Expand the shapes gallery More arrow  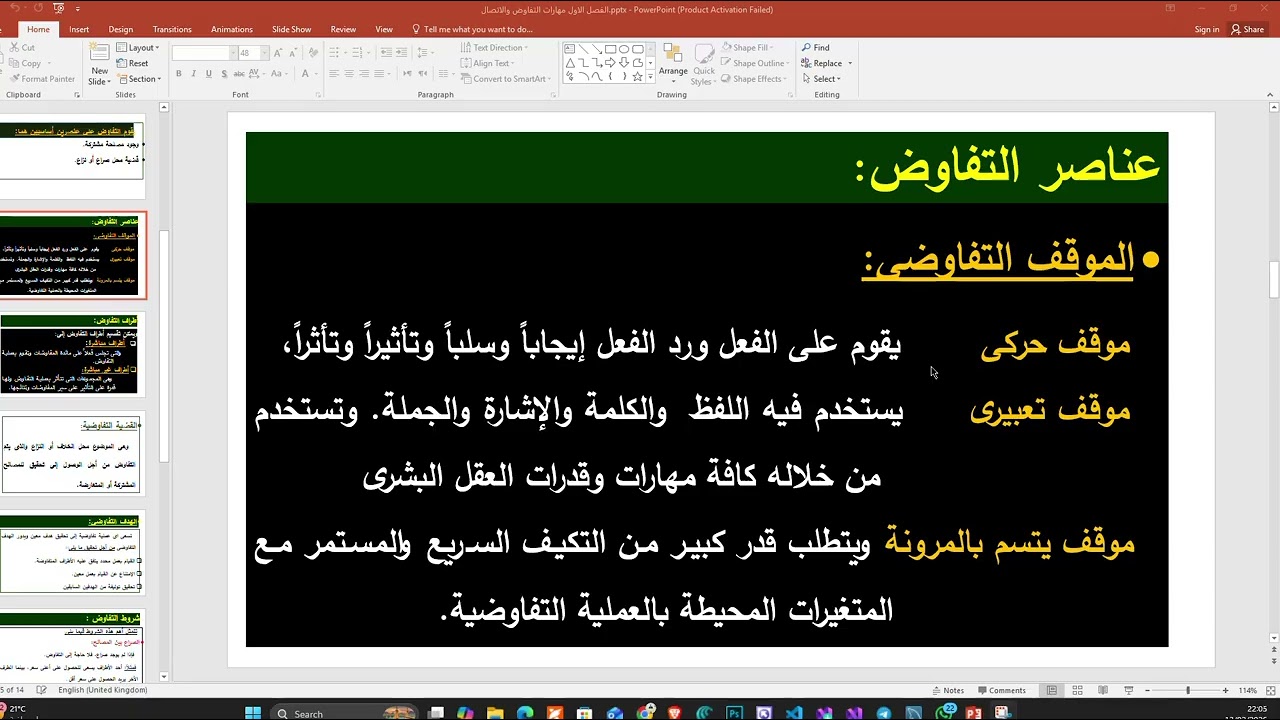pos(650,76)
